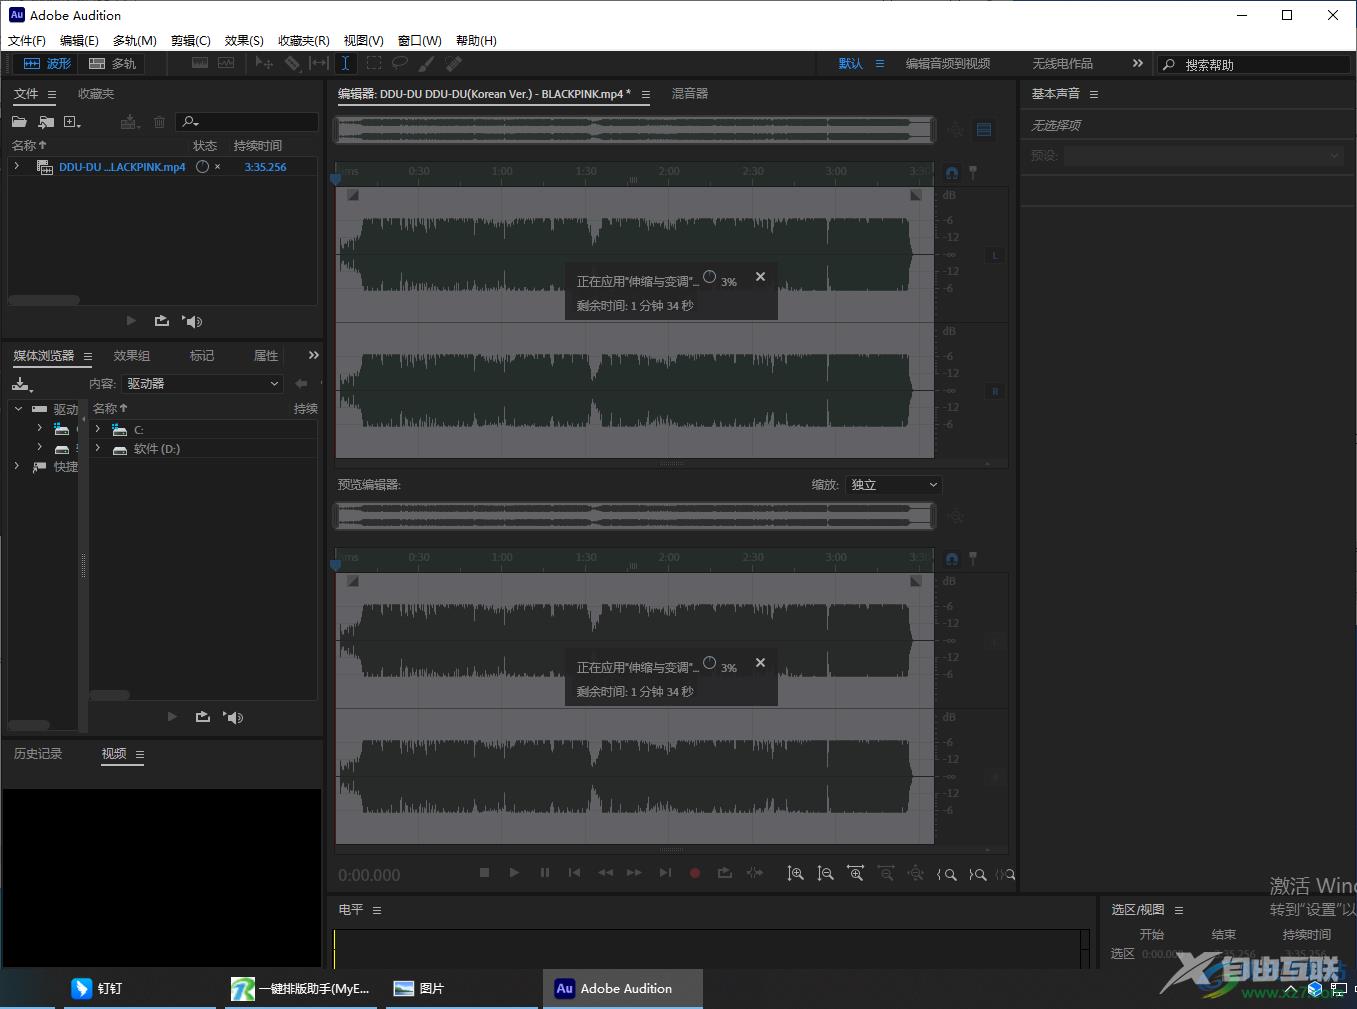Select the Lasso Selection tool
Screen dimensions: 1357x1009
pyautogui.click(x=400, y=63)
